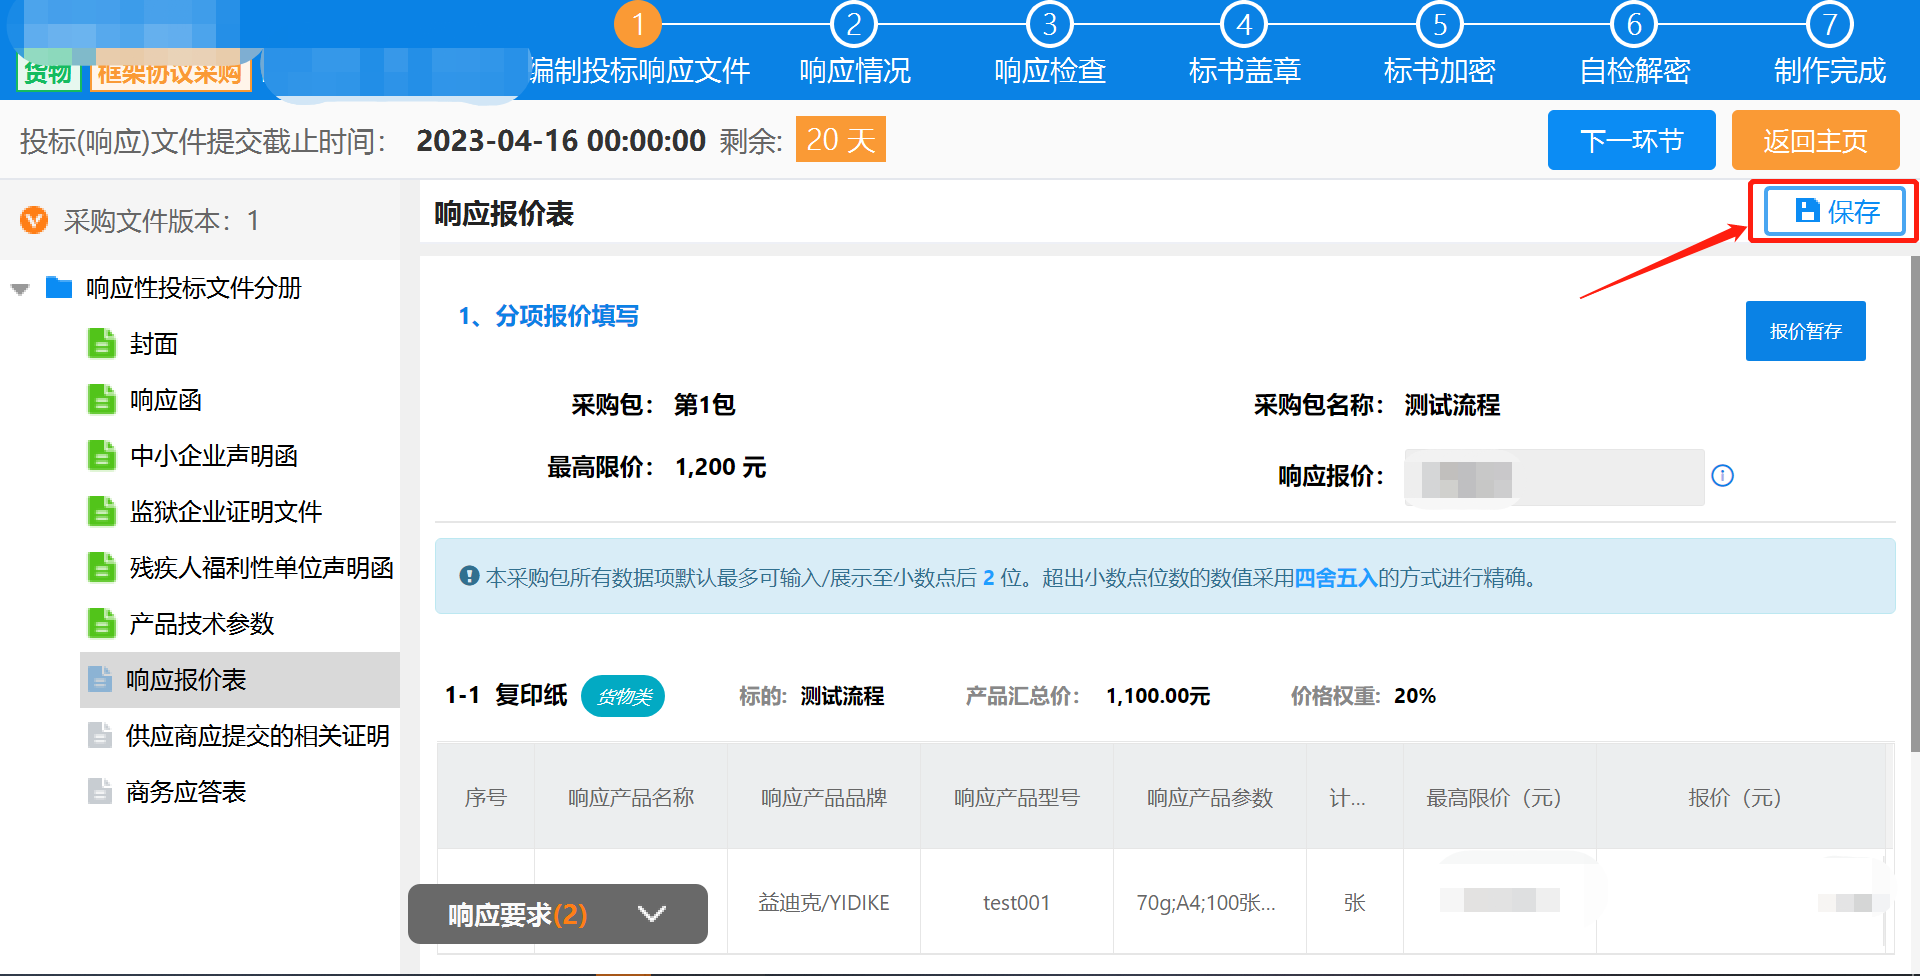This screenshot has height=976, width=1920.
Task: Click step 4 circle 标书盖章
Action: click(1245, 24)
